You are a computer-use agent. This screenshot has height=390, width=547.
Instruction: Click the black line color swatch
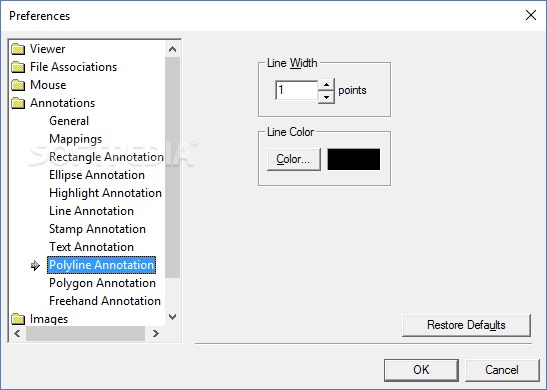click(354, 159)
